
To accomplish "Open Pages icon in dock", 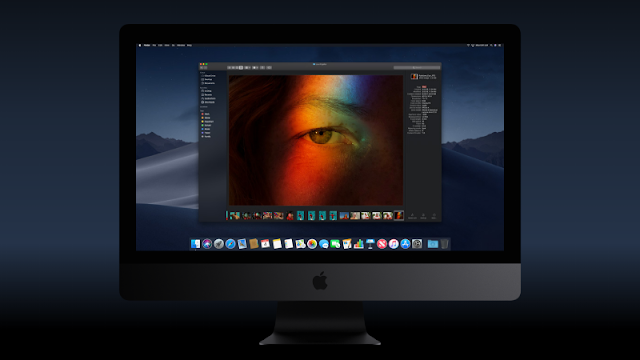I will click(347, 244).
